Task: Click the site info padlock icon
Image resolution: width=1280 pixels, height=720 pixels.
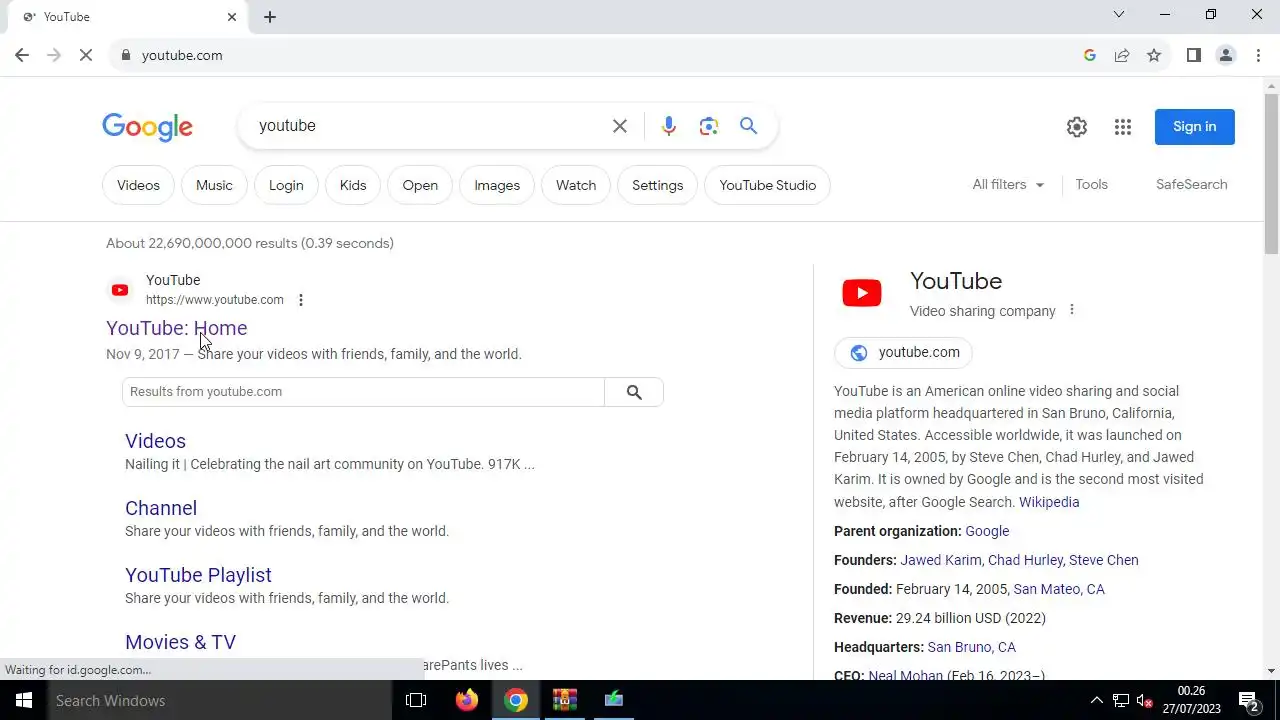Action: point(126,55)
